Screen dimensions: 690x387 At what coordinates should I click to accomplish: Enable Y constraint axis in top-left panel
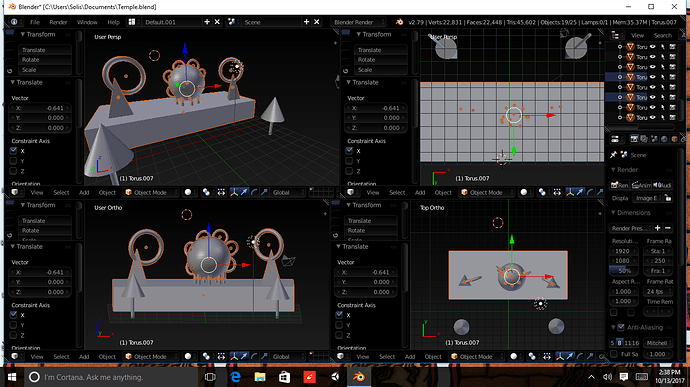[x=13, y=161]
